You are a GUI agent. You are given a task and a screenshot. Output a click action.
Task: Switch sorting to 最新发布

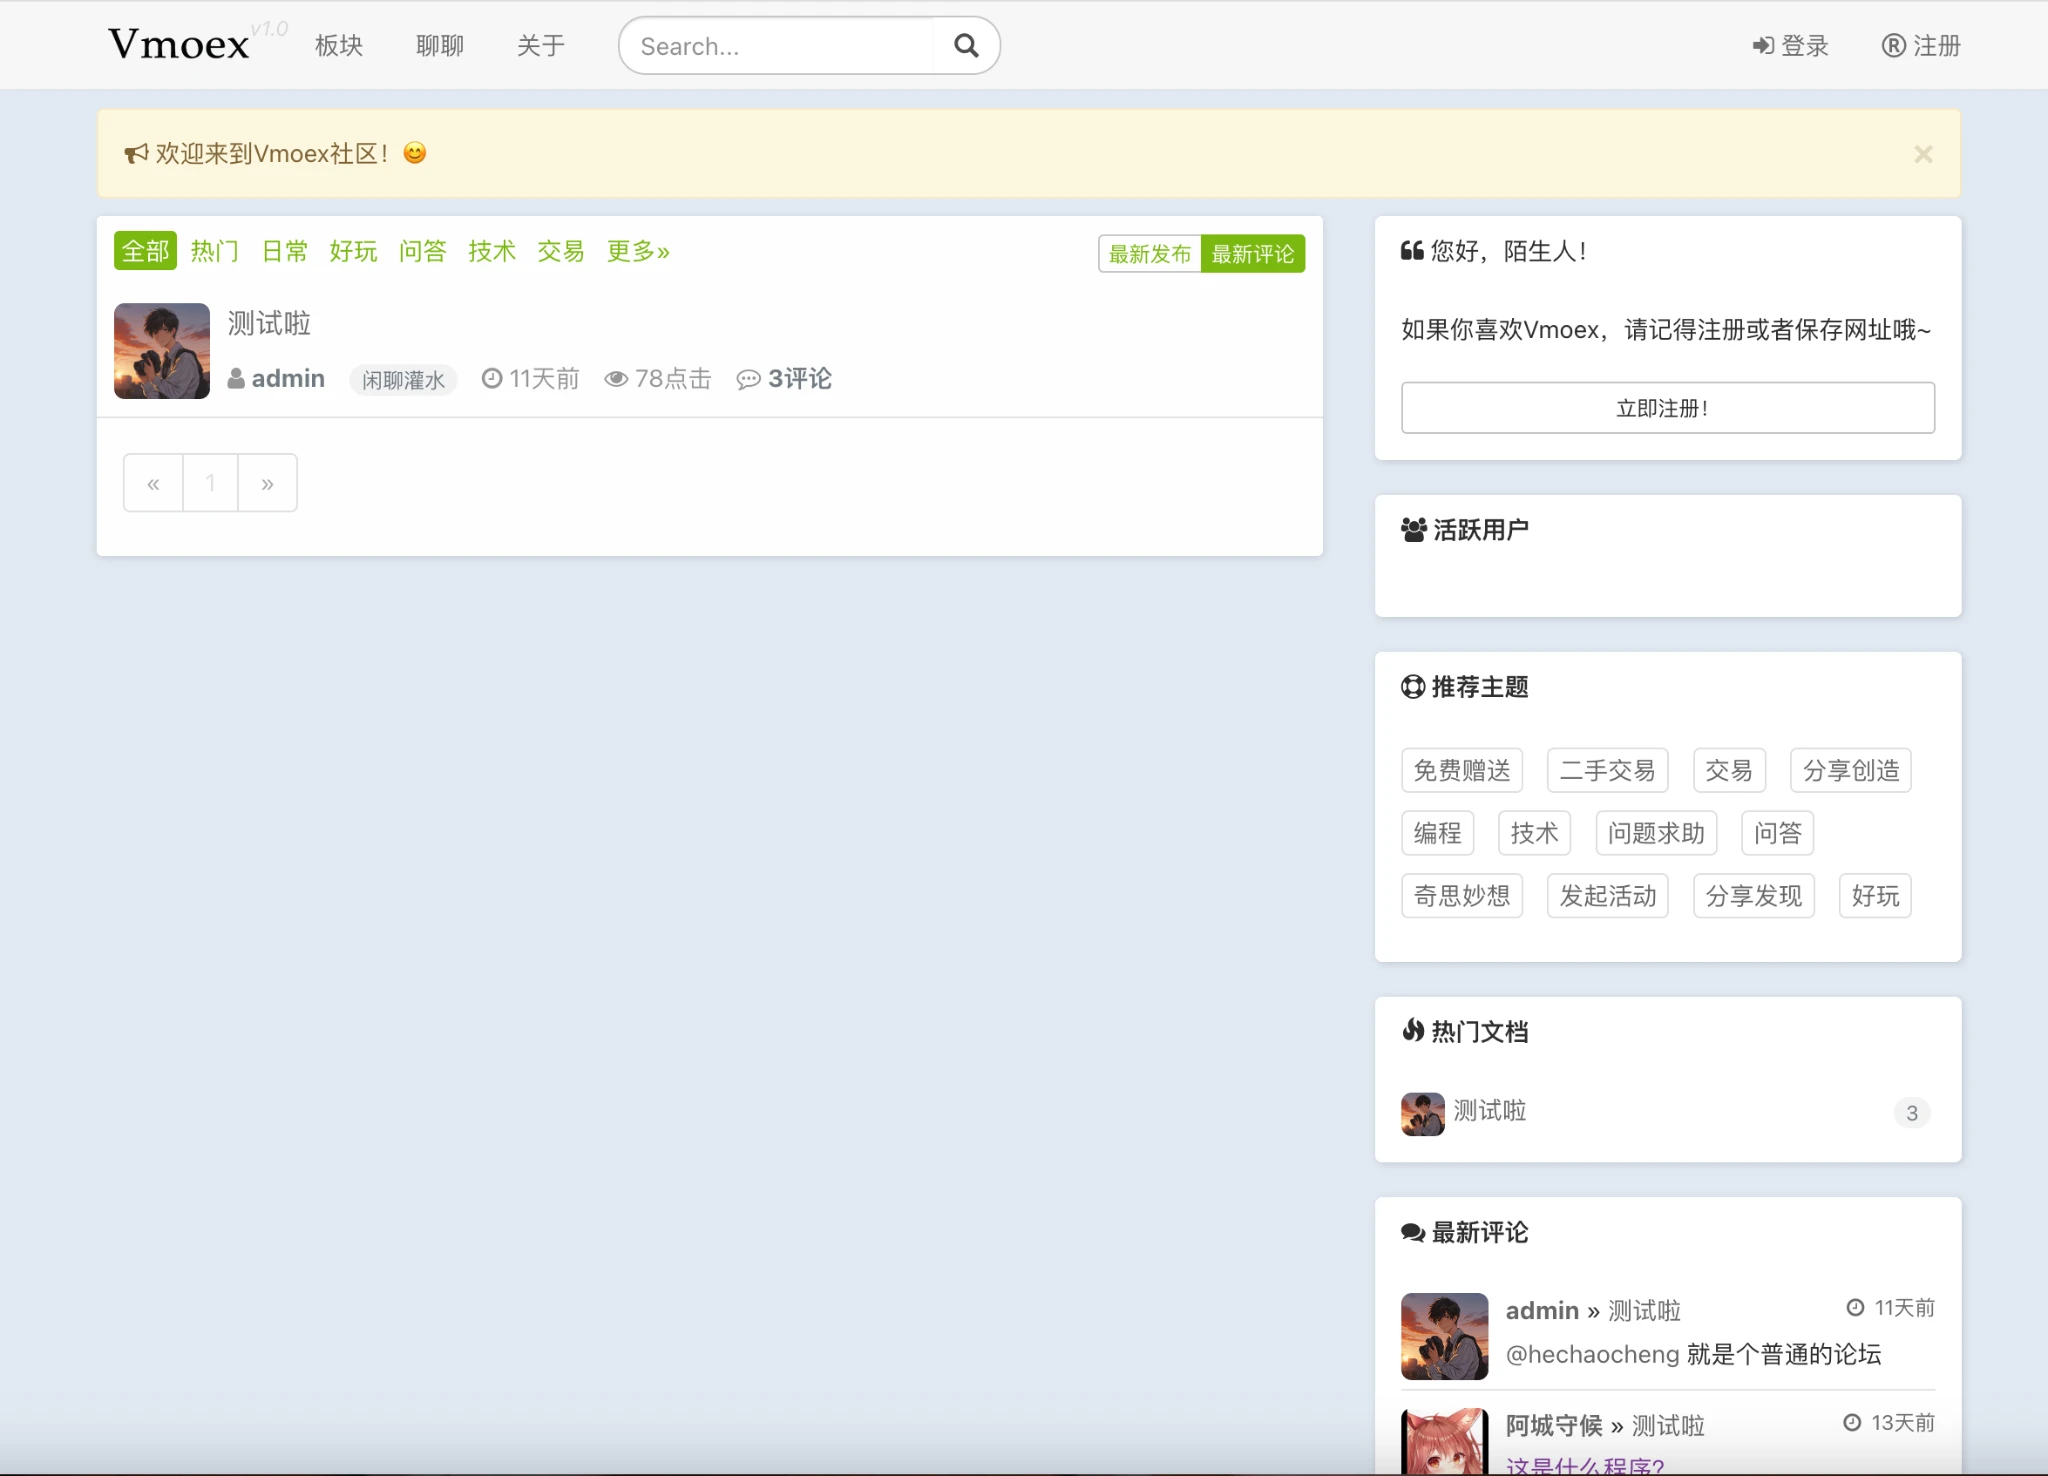[x=1149, y=254]
